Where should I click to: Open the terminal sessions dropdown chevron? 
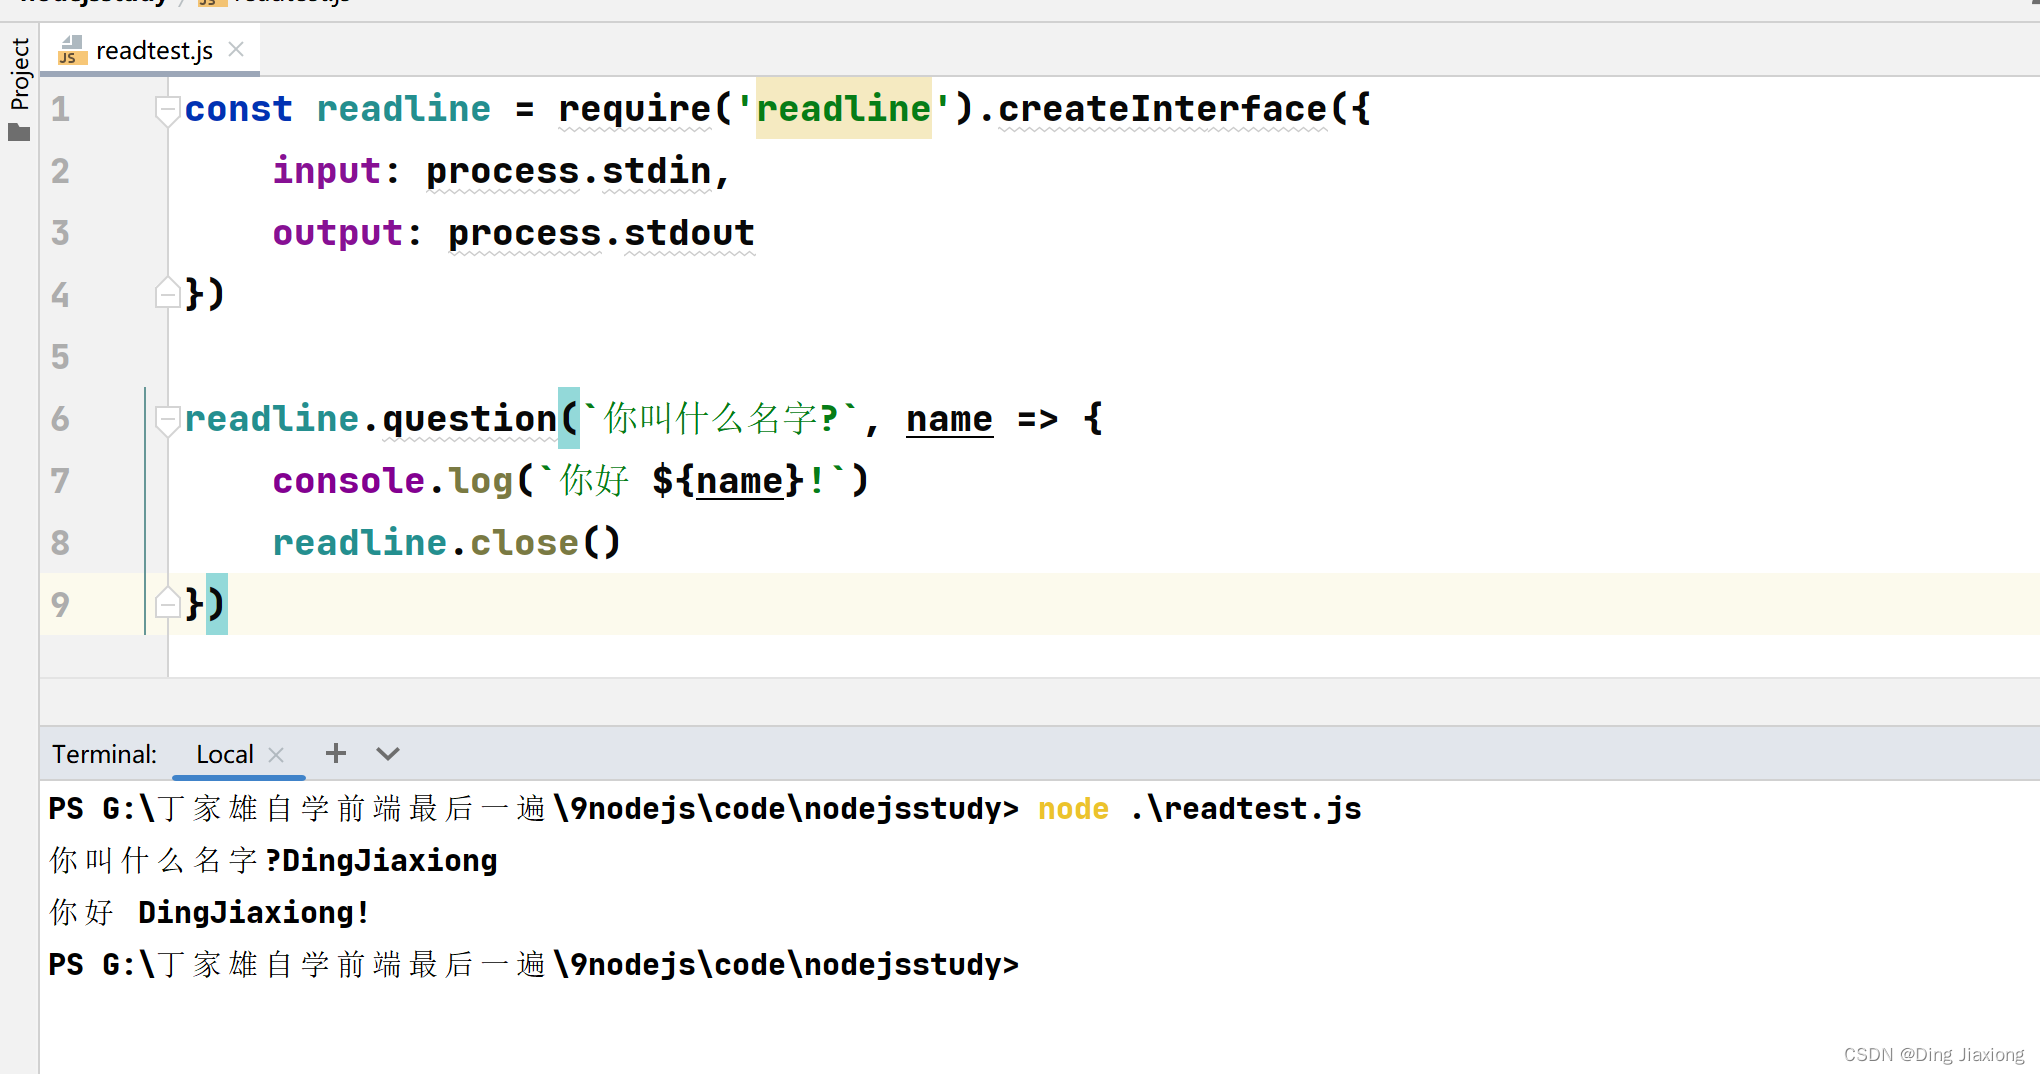coord(387,754)
